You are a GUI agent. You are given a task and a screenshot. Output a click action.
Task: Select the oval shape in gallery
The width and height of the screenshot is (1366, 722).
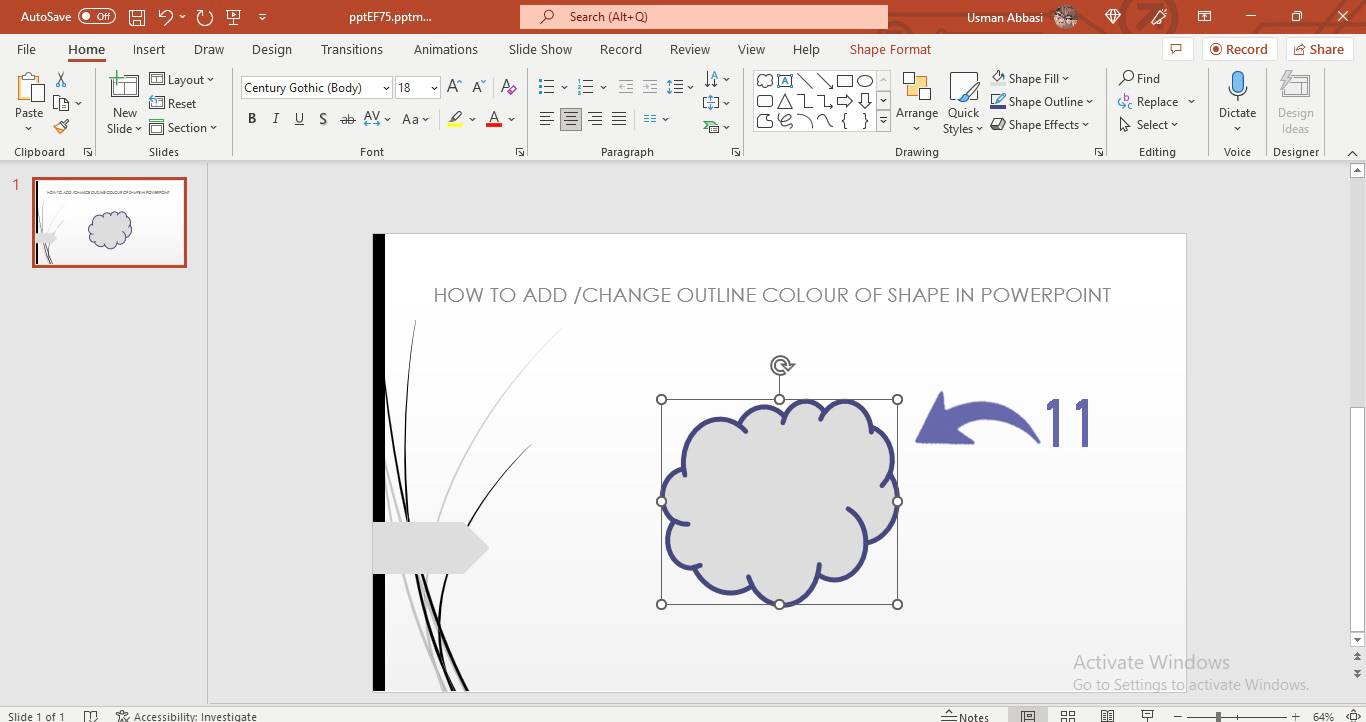pos(865,81)
